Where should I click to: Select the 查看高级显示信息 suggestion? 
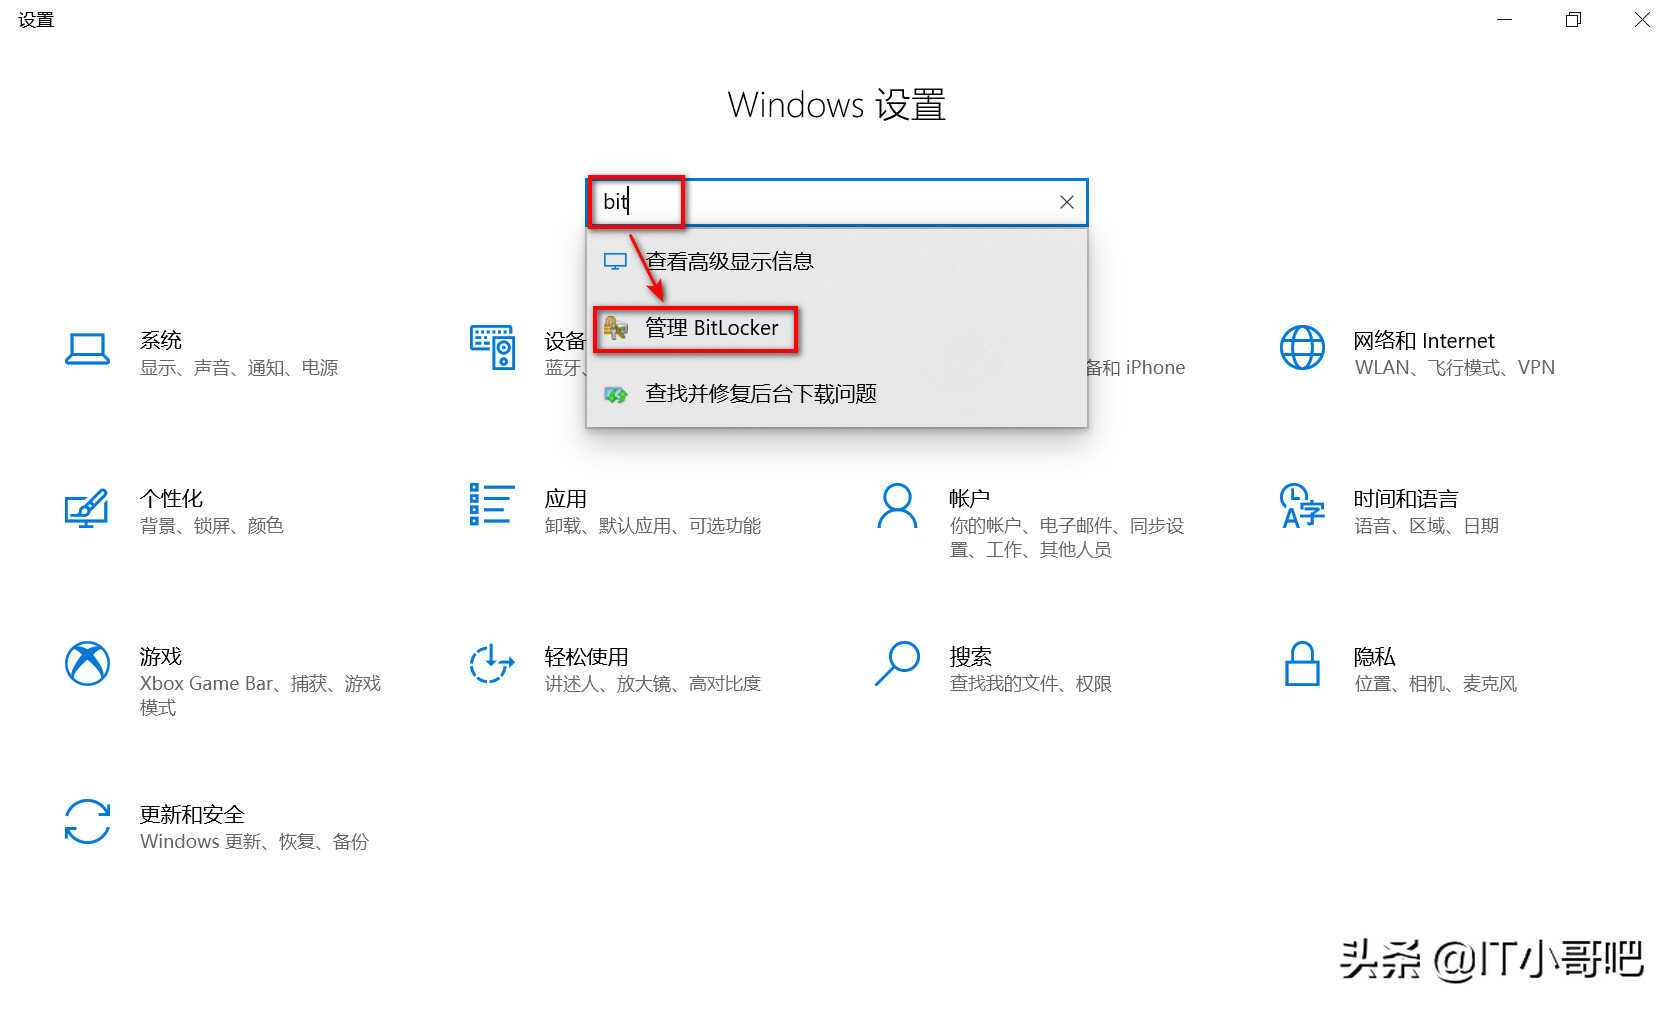pos(837,262)
